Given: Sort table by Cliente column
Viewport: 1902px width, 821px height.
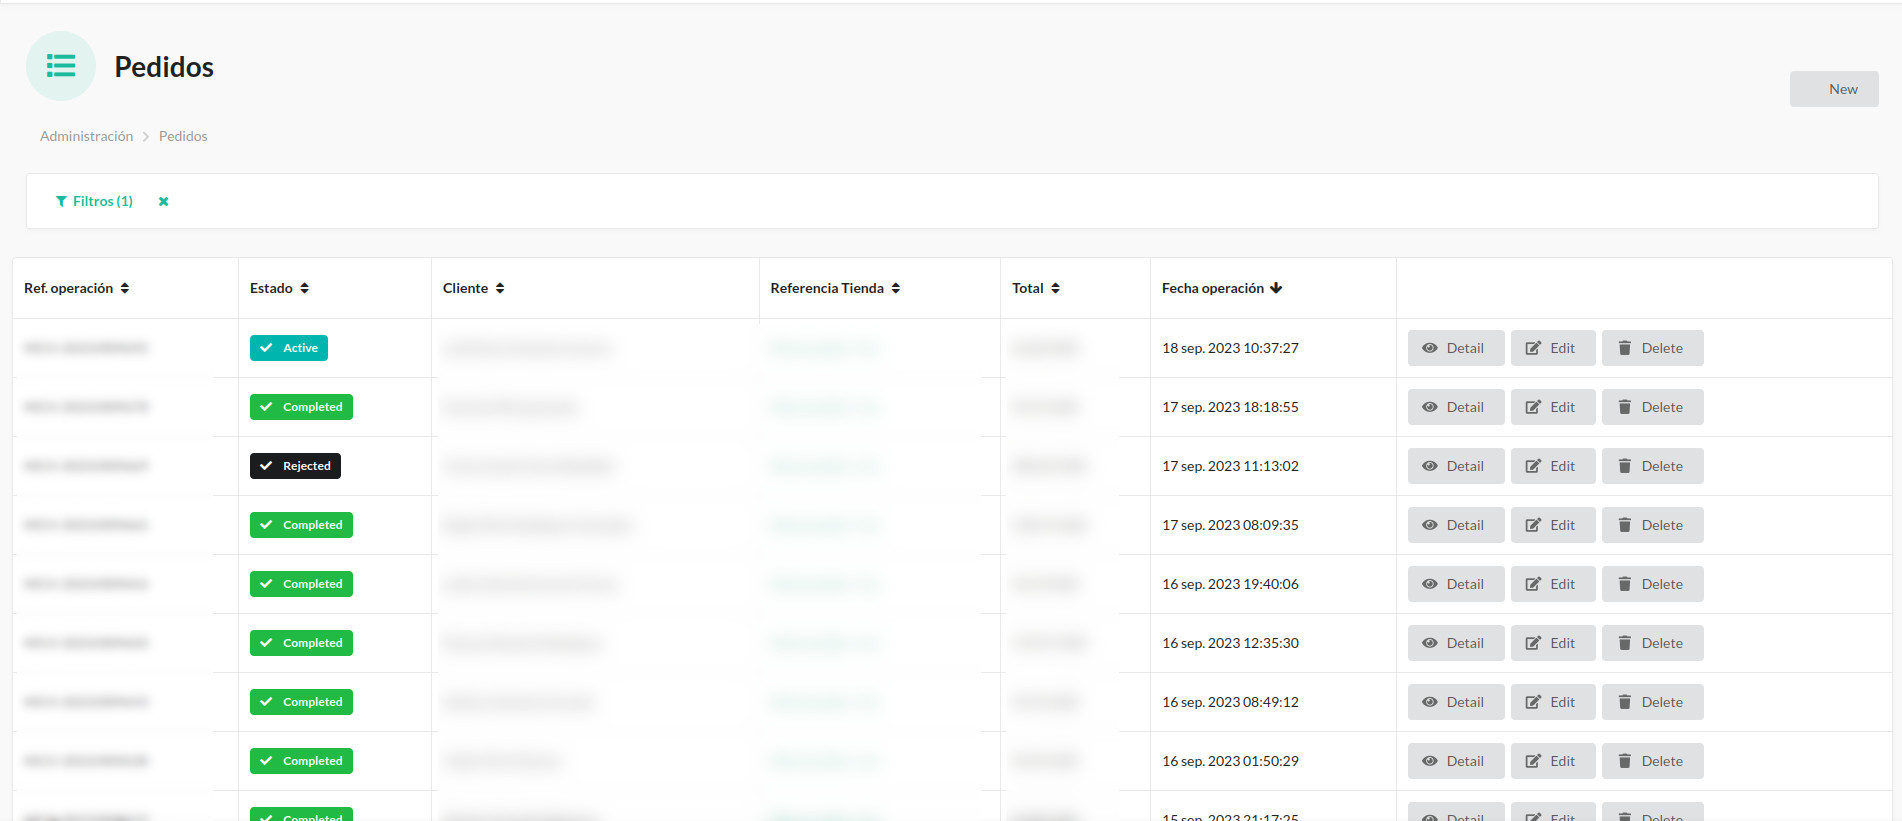Looking at the screenshot, I should tap(500, 288).
